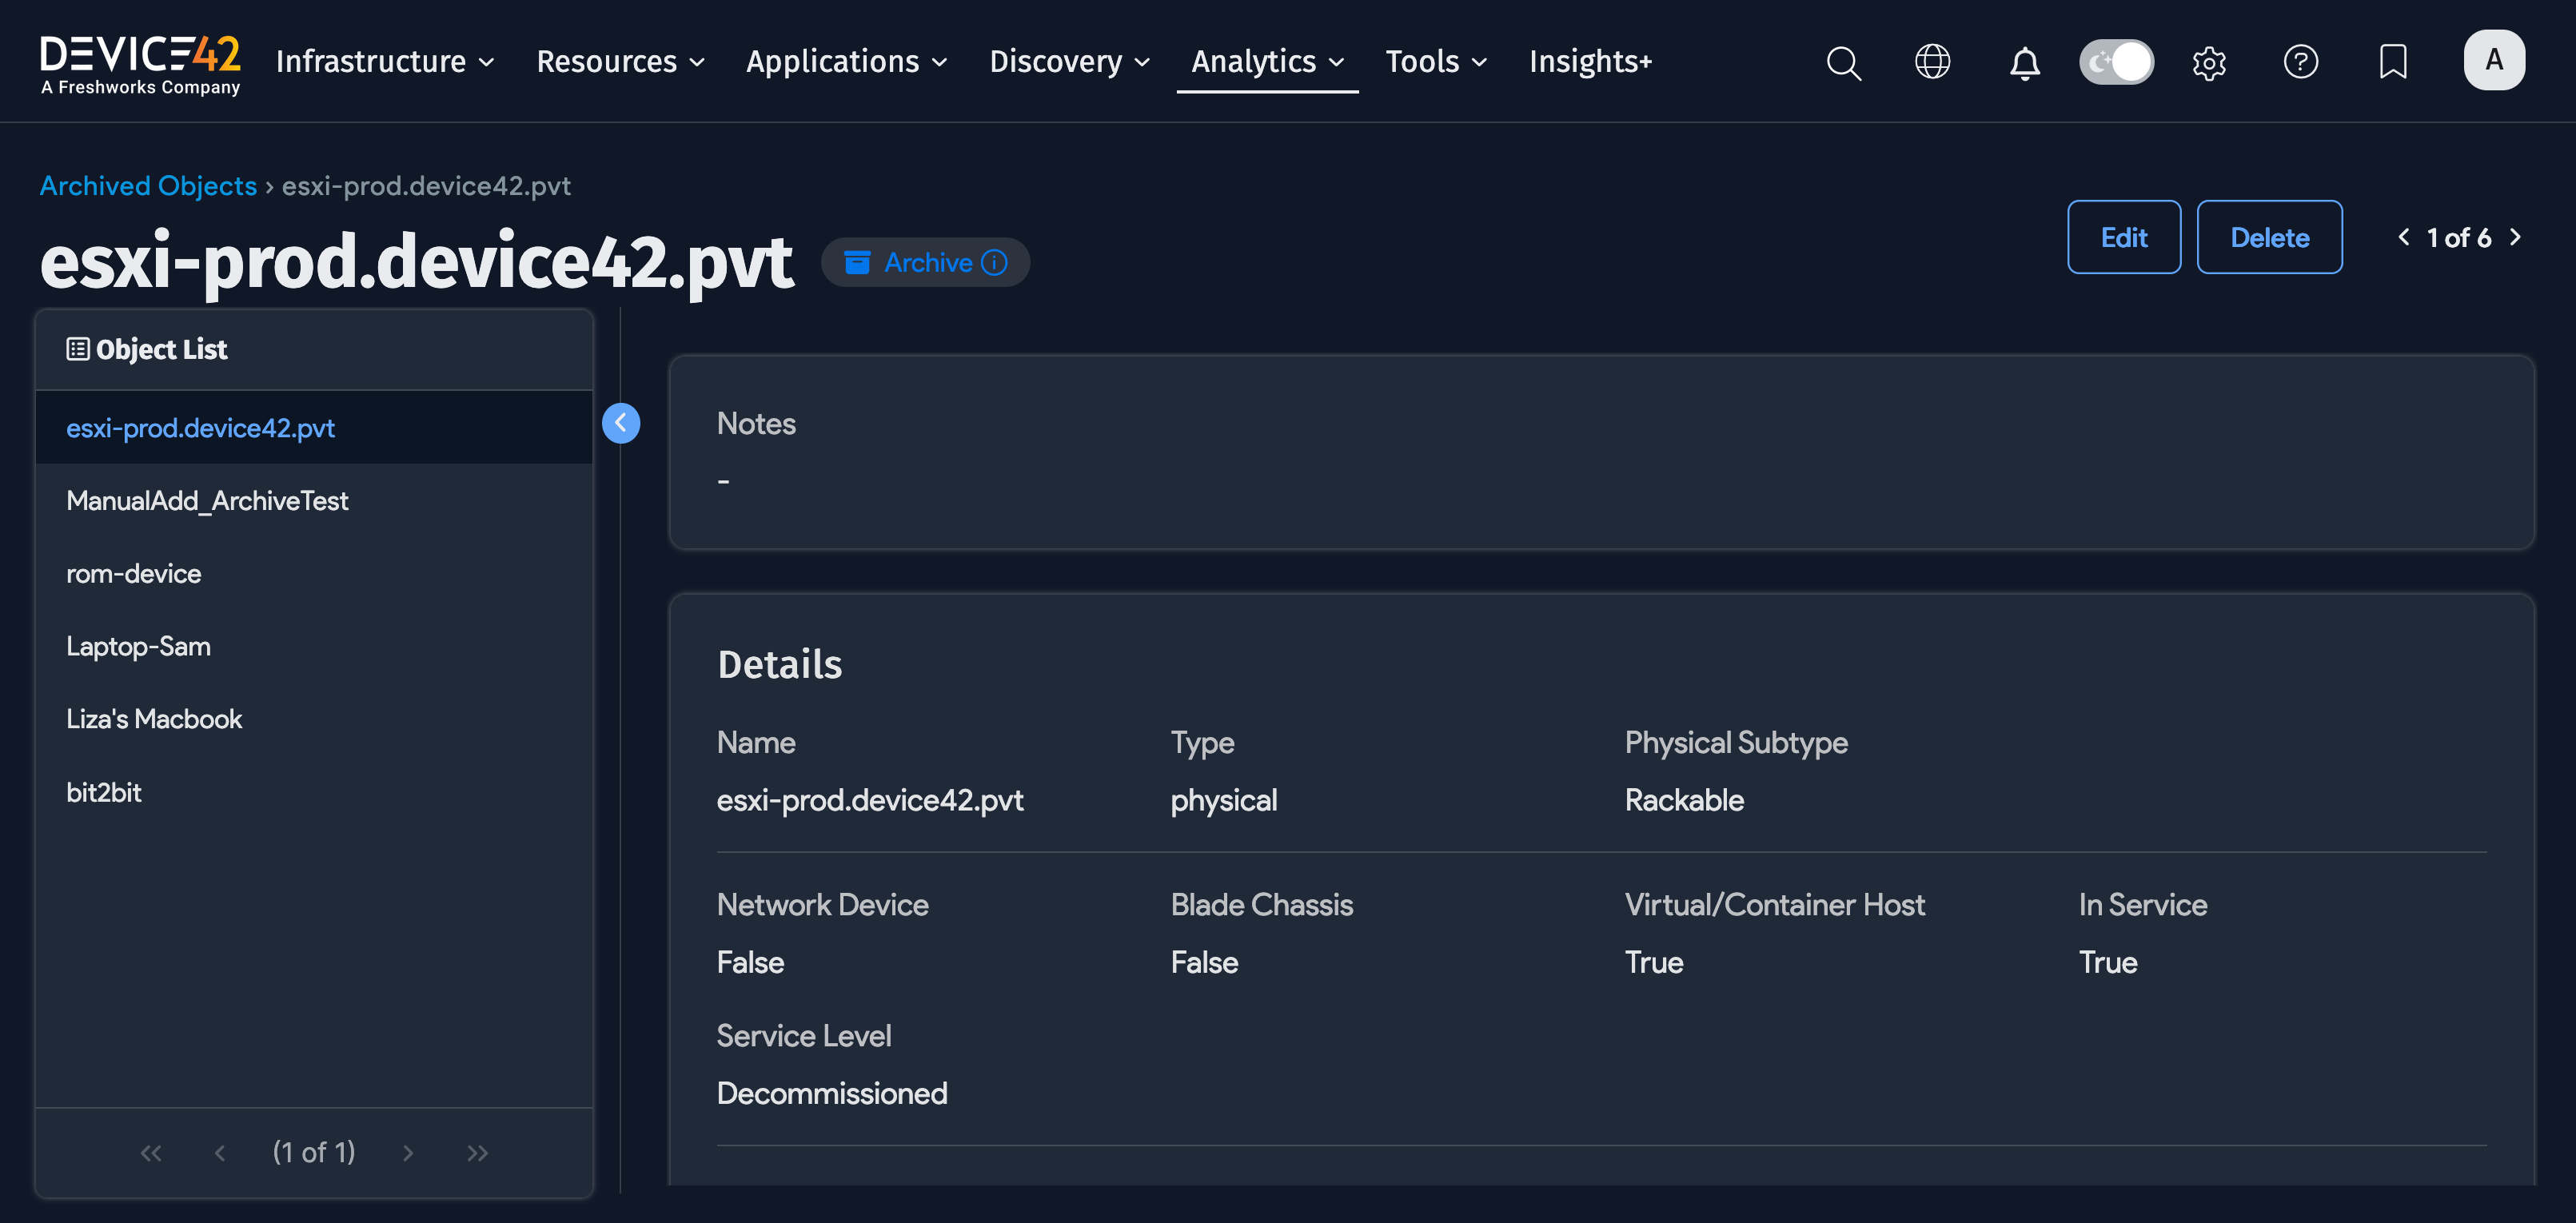
Task: Open the Insights+ menu
Action: (x=1590, y=61)
